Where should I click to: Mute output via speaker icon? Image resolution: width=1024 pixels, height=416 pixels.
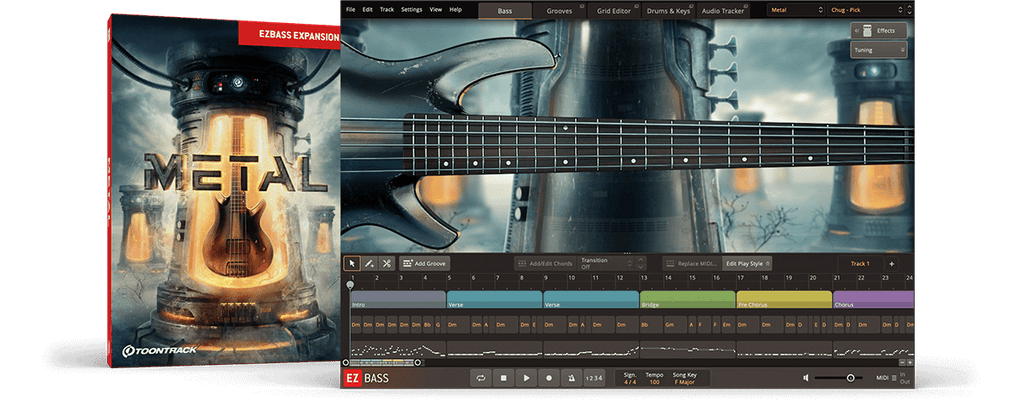coord(806,377)
